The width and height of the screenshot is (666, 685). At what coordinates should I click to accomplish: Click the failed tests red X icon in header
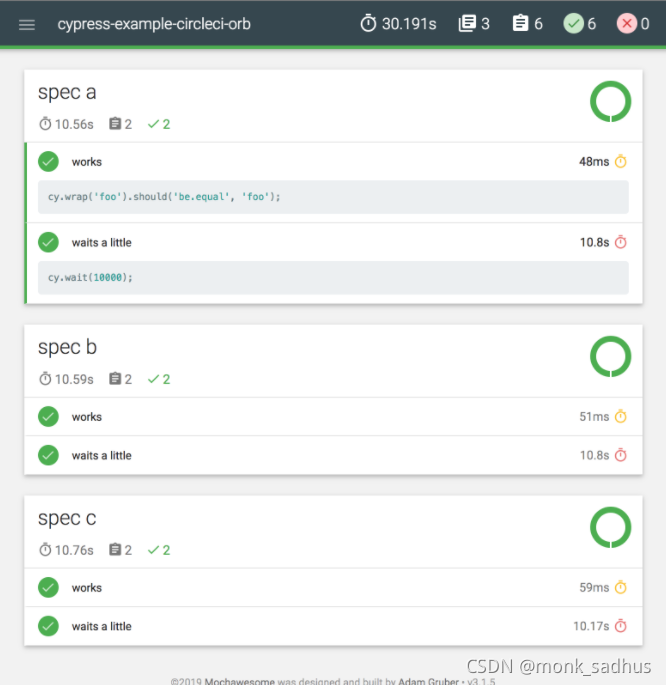[x=627, y=24]
